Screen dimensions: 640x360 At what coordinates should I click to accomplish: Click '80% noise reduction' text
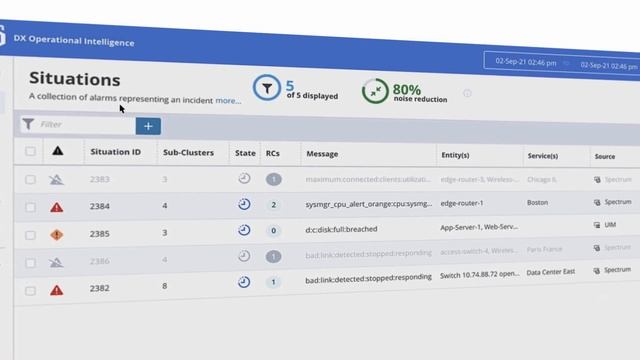tap(420, 93)
